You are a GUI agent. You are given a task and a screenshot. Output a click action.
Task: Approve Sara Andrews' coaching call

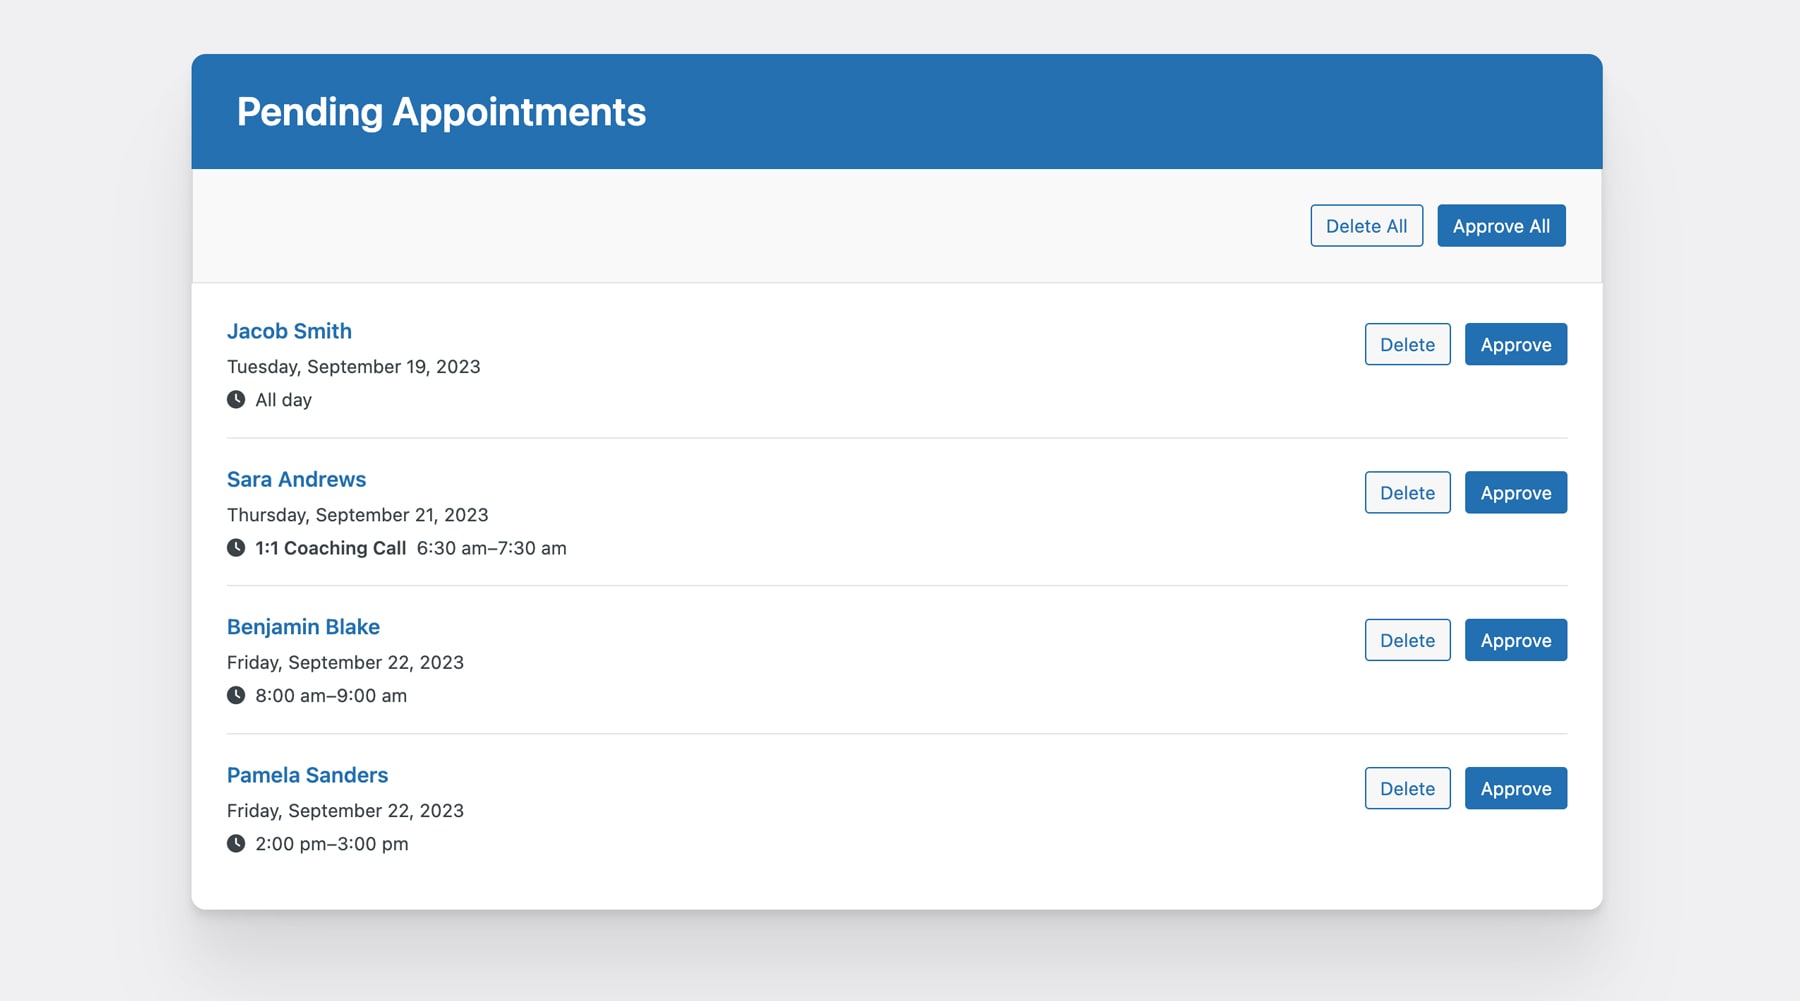(x=1515, y=492)
